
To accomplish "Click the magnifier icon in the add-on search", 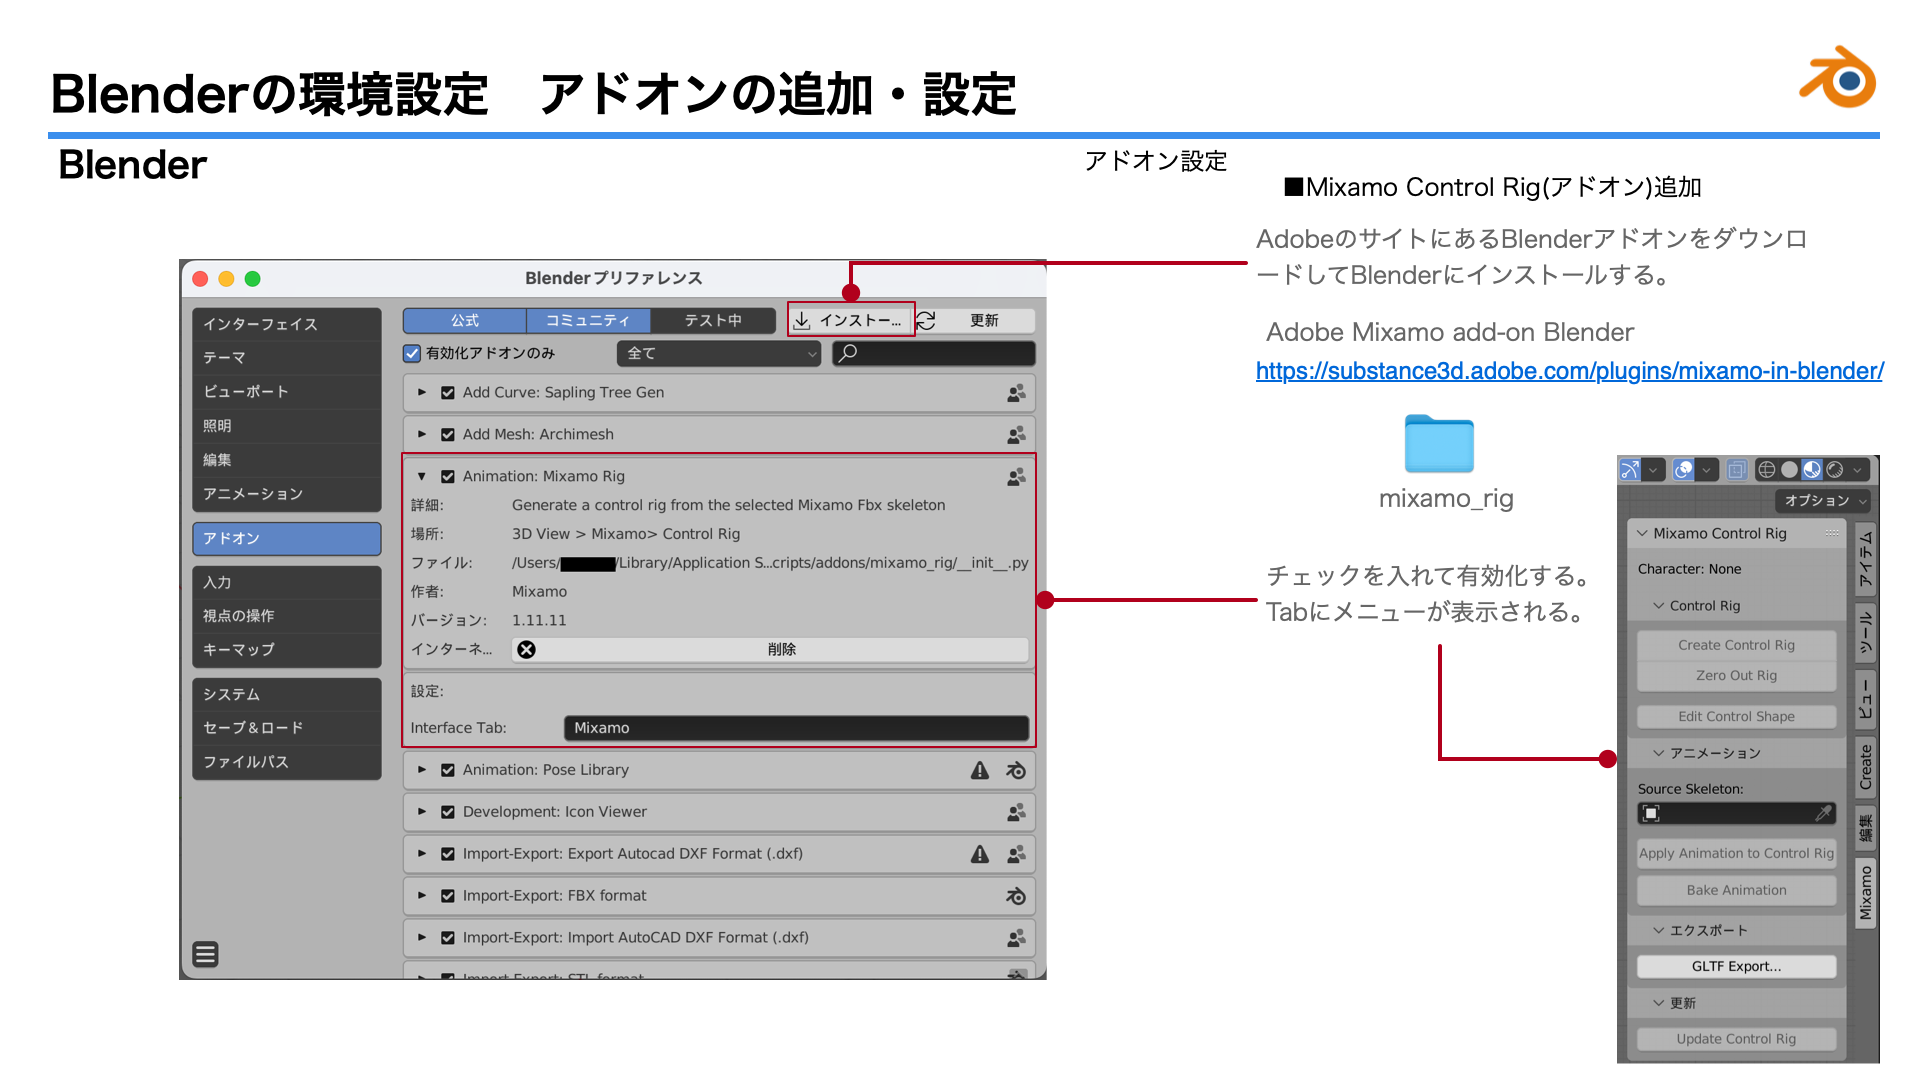I will click(848, 353).
